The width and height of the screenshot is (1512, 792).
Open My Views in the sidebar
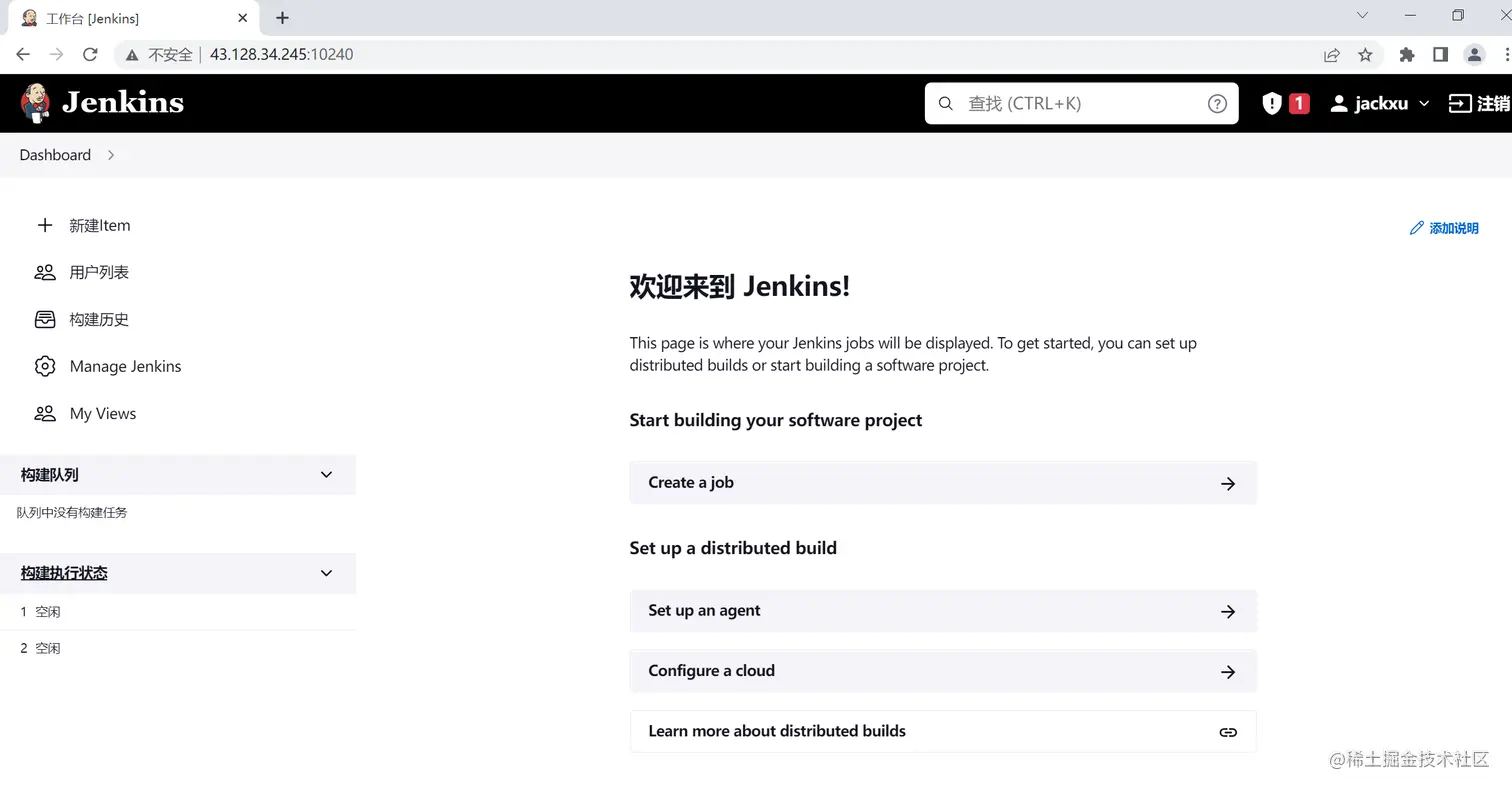click(x=103, y=413)
